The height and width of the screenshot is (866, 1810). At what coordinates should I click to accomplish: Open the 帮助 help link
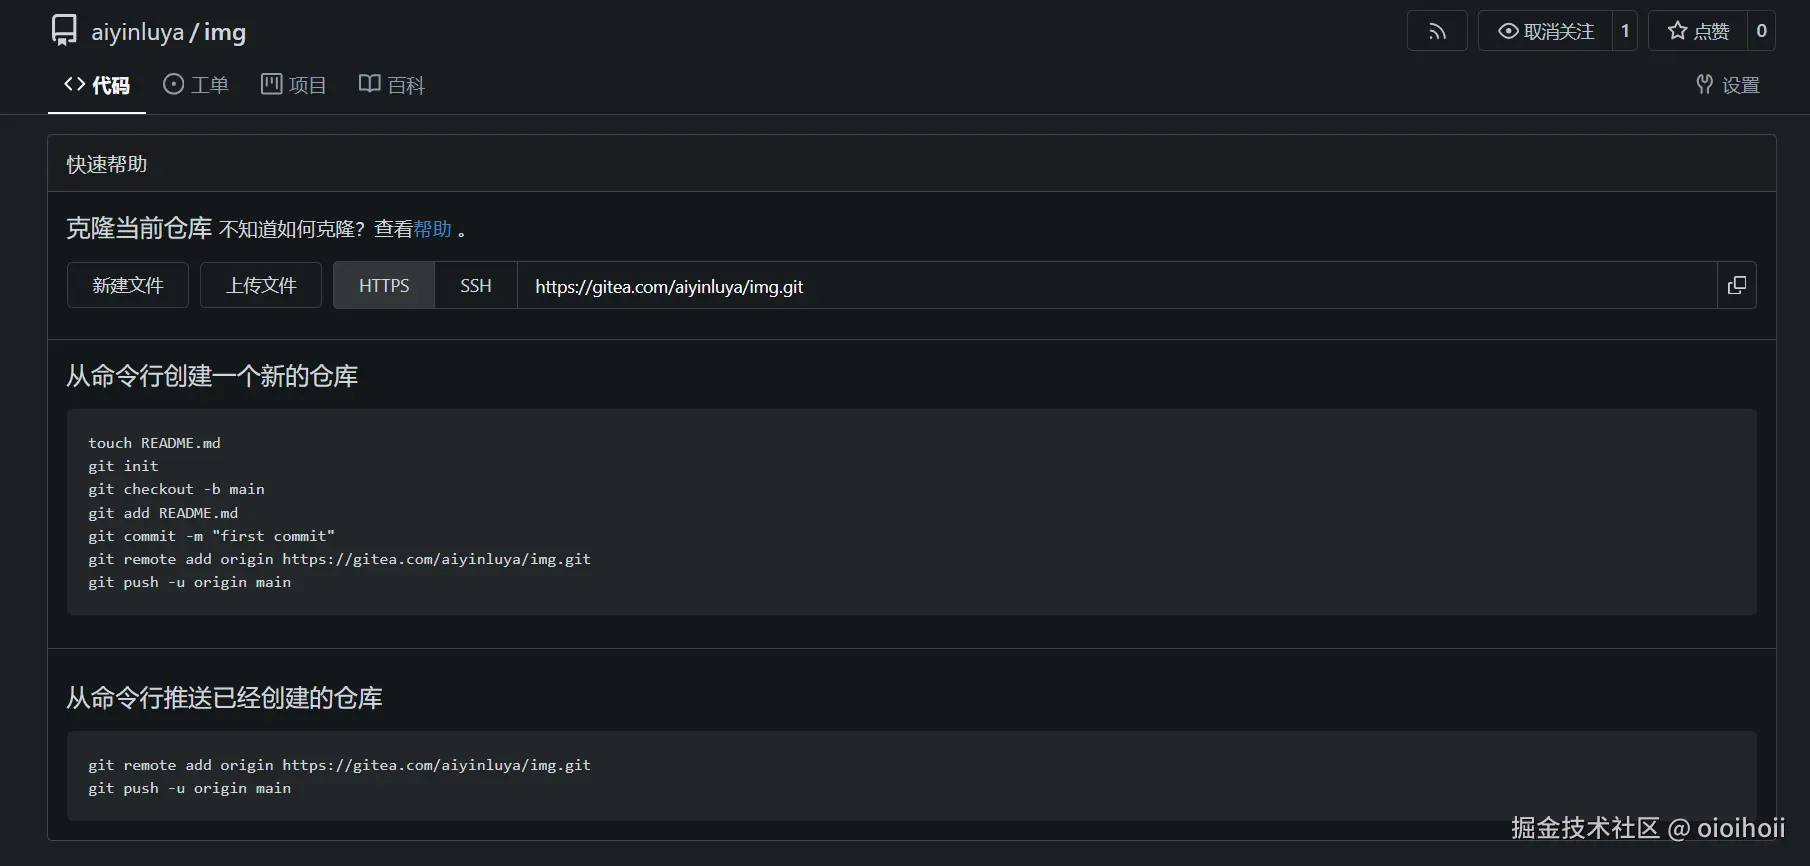pos(433,229)
